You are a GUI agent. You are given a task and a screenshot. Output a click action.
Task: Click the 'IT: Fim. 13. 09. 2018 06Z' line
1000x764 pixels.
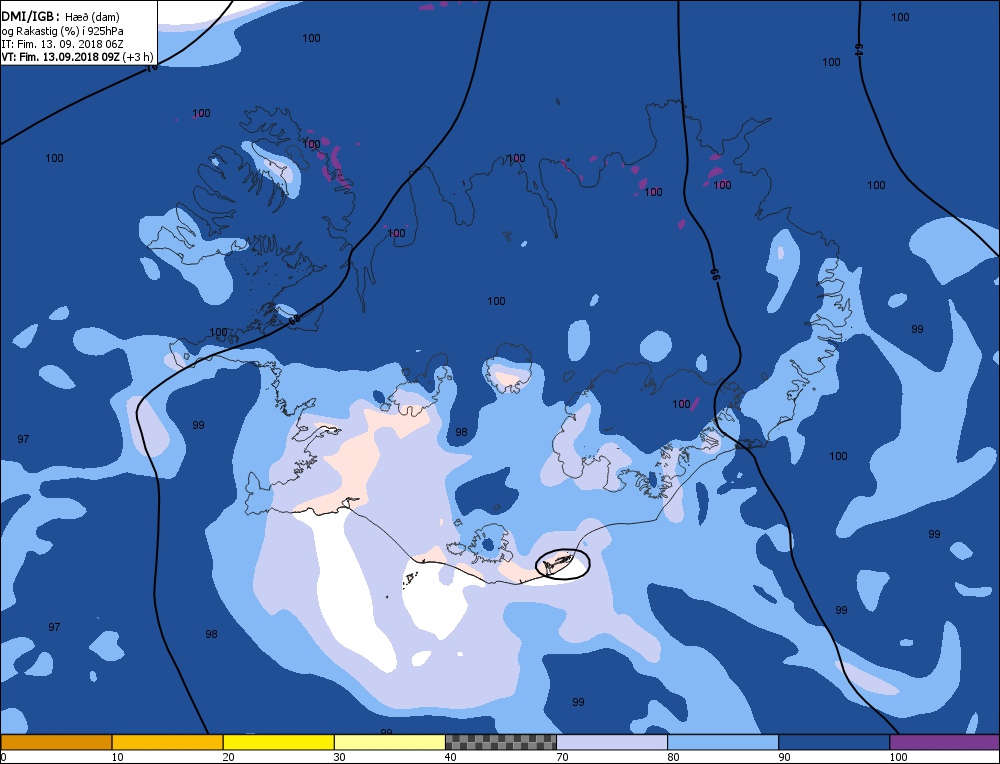(62, 44)
